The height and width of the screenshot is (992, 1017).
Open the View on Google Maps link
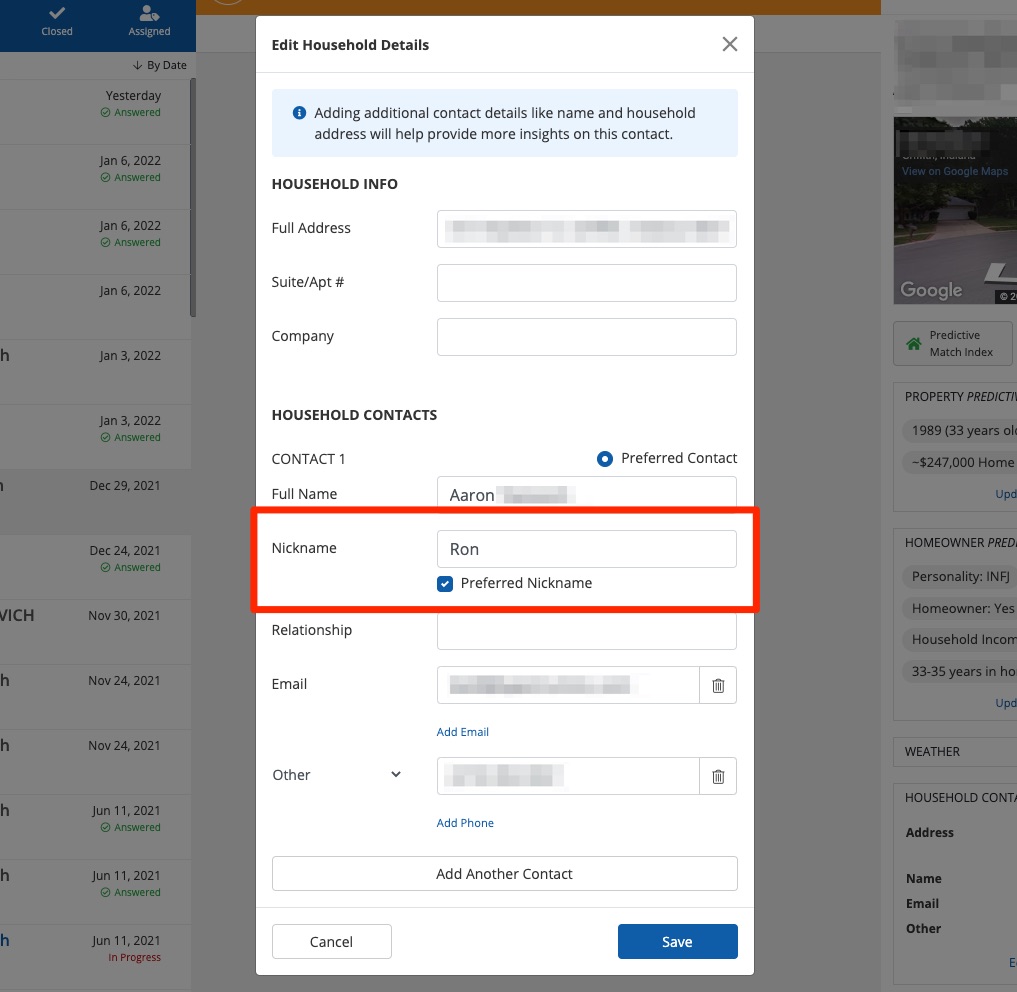(x=954, y=171)
